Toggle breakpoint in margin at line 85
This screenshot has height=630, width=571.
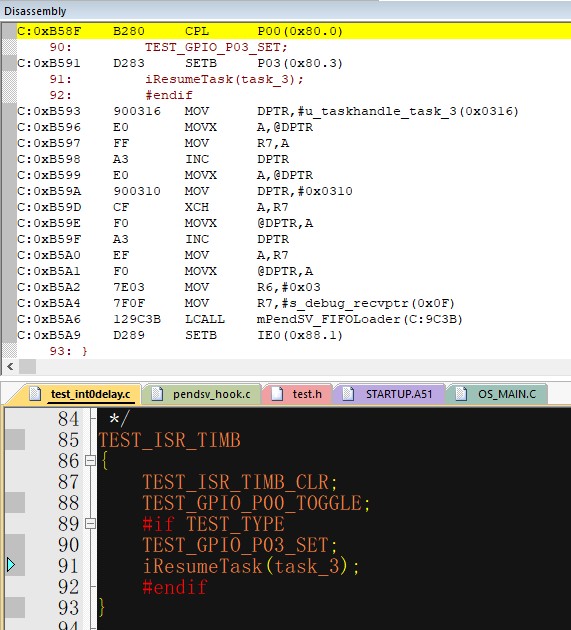15,440
